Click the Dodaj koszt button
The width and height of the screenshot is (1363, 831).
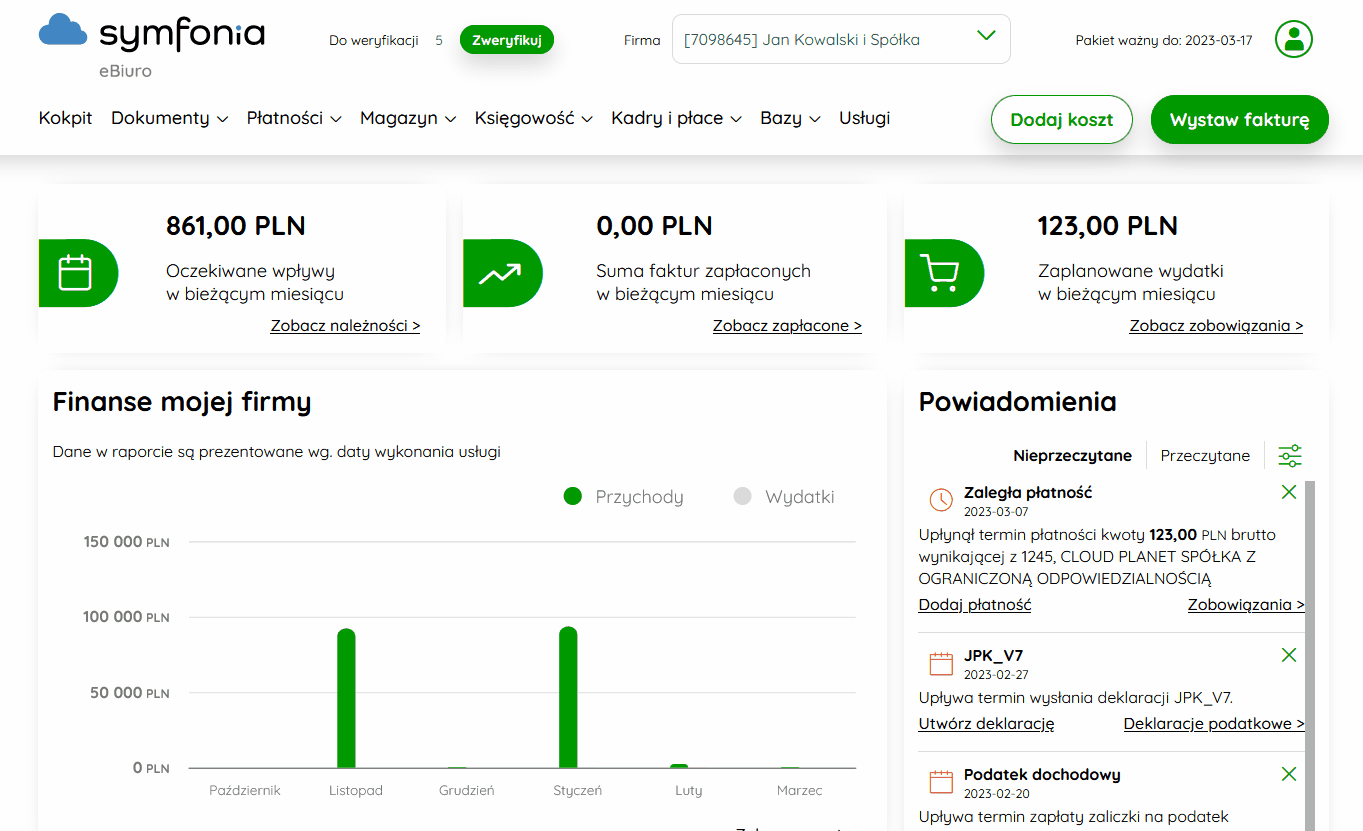point(1061,120)
